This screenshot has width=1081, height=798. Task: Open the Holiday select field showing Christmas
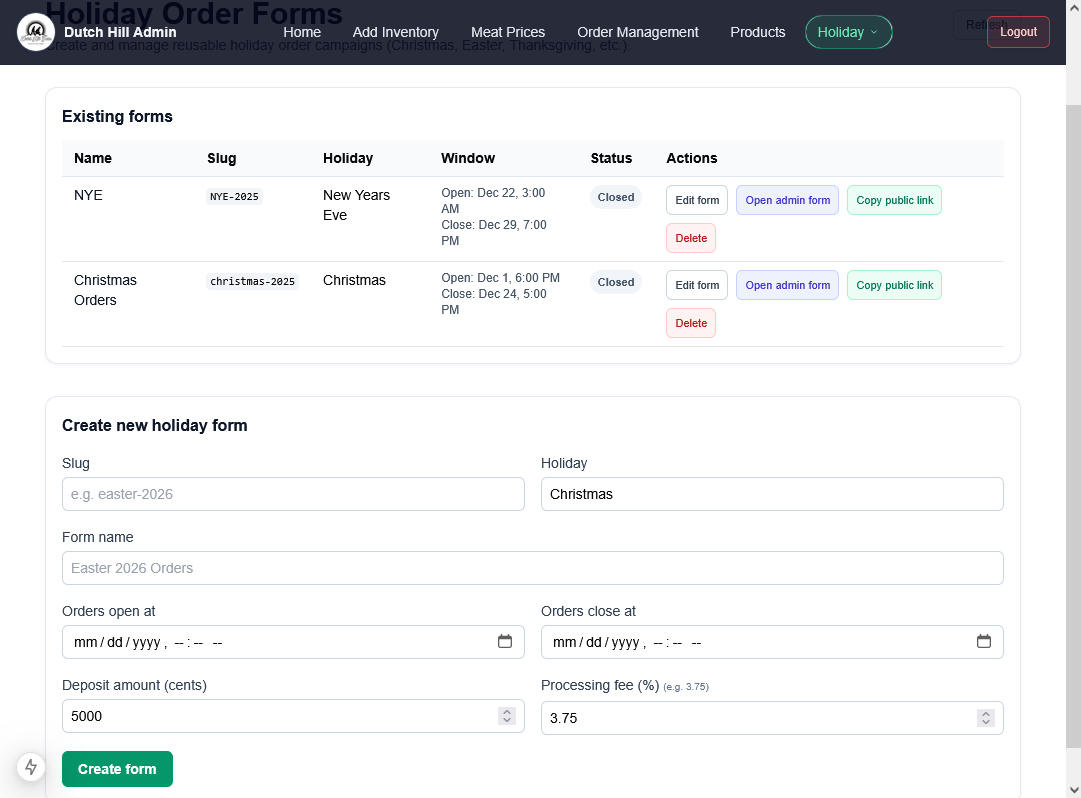771,494
